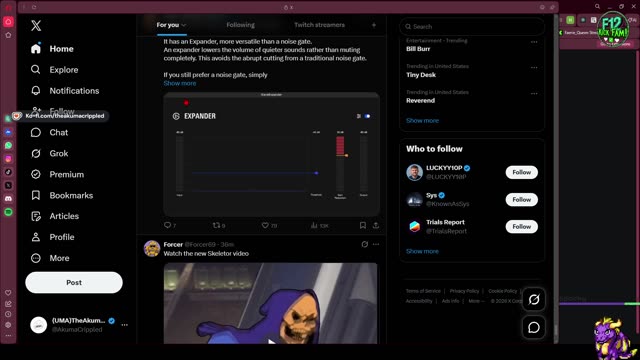Share the Expander post
This screenshot has height=360, width=640.
[x=376, y=225]
